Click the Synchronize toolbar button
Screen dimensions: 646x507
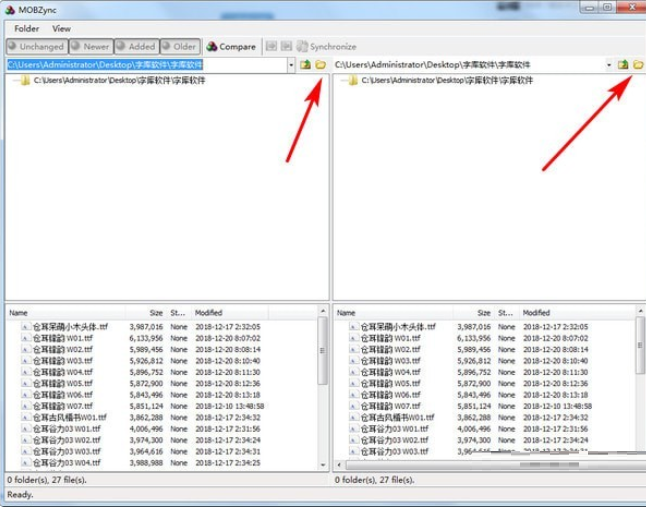[325, 46]
